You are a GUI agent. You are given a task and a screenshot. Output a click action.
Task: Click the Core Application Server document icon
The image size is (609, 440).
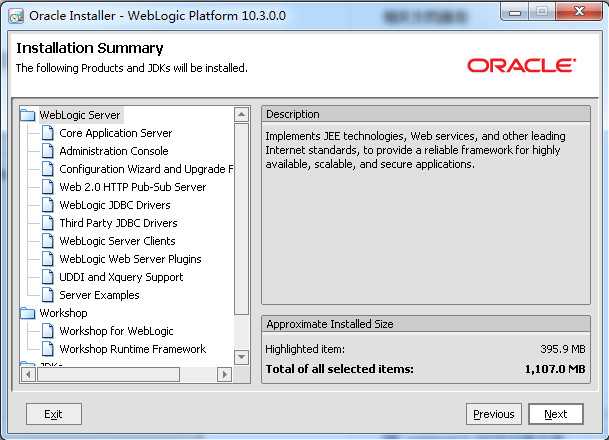point(48,133)
